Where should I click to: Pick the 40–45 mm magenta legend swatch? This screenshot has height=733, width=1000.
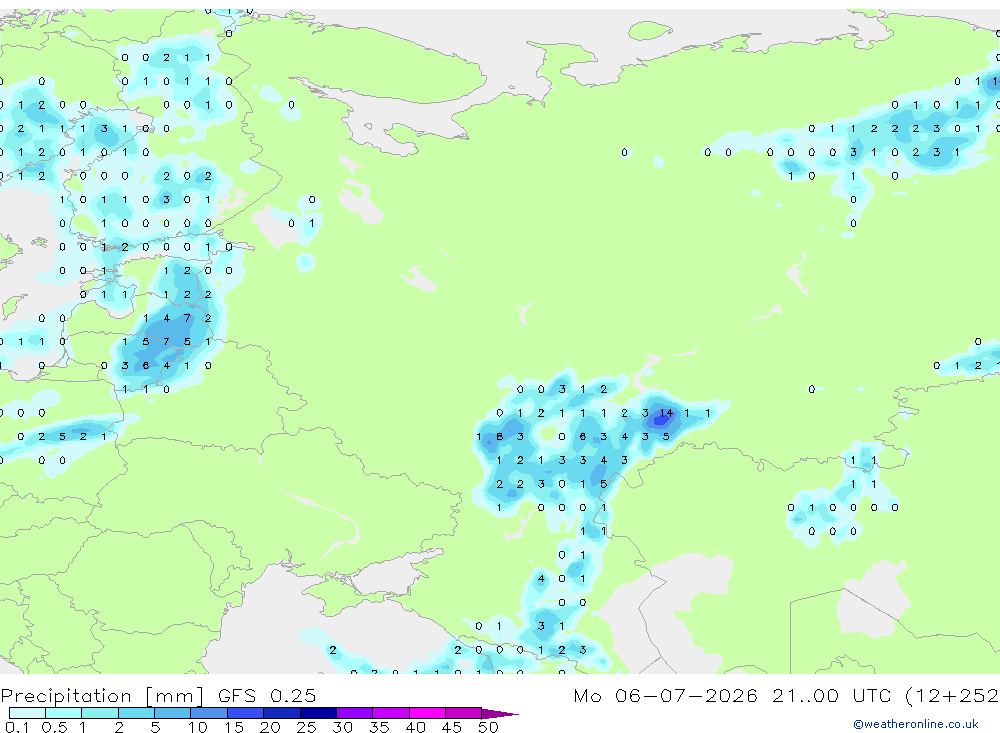(427, 713)
